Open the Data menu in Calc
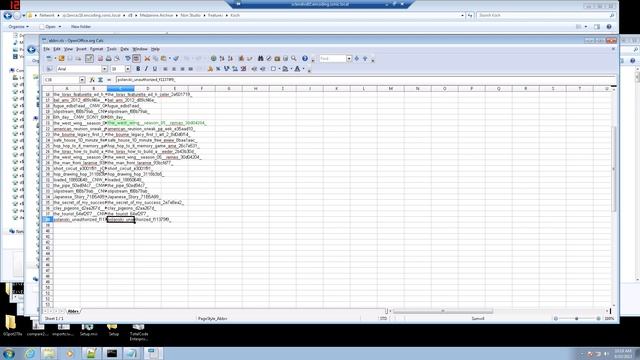Viewport: 640px width, 360px height. 124,49
